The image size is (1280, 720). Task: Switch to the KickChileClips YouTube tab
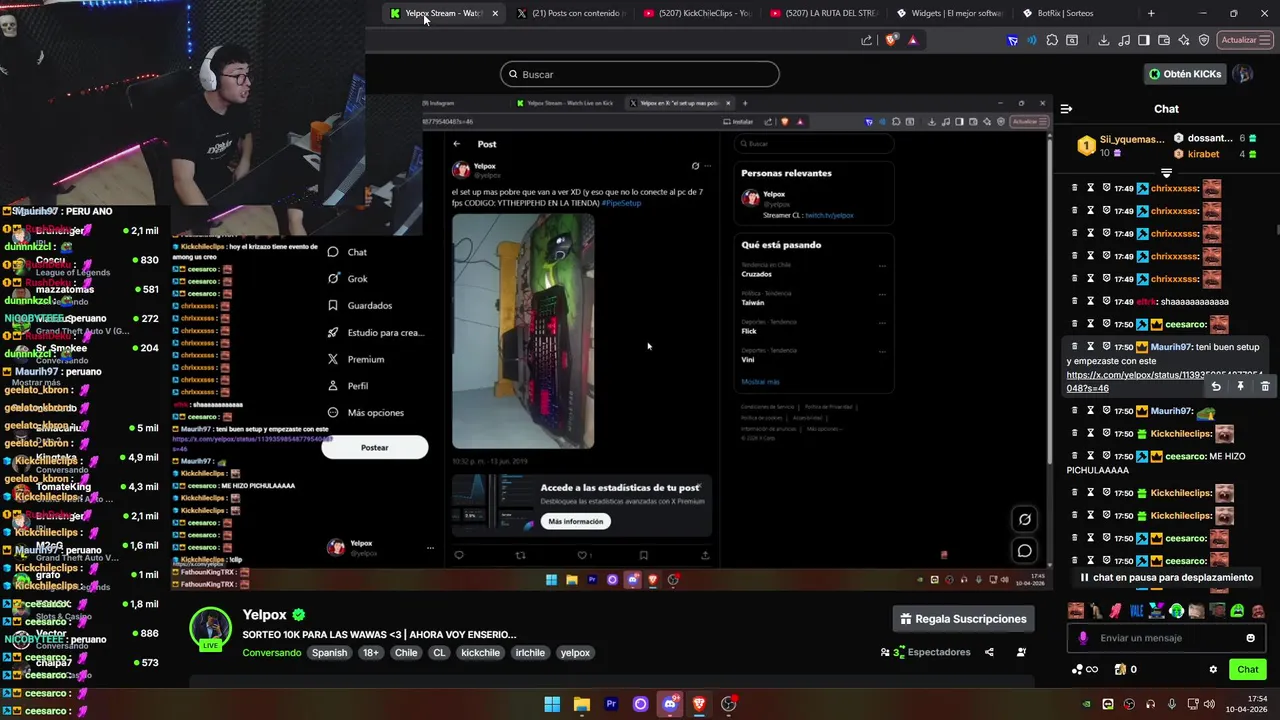pos(696,13)
